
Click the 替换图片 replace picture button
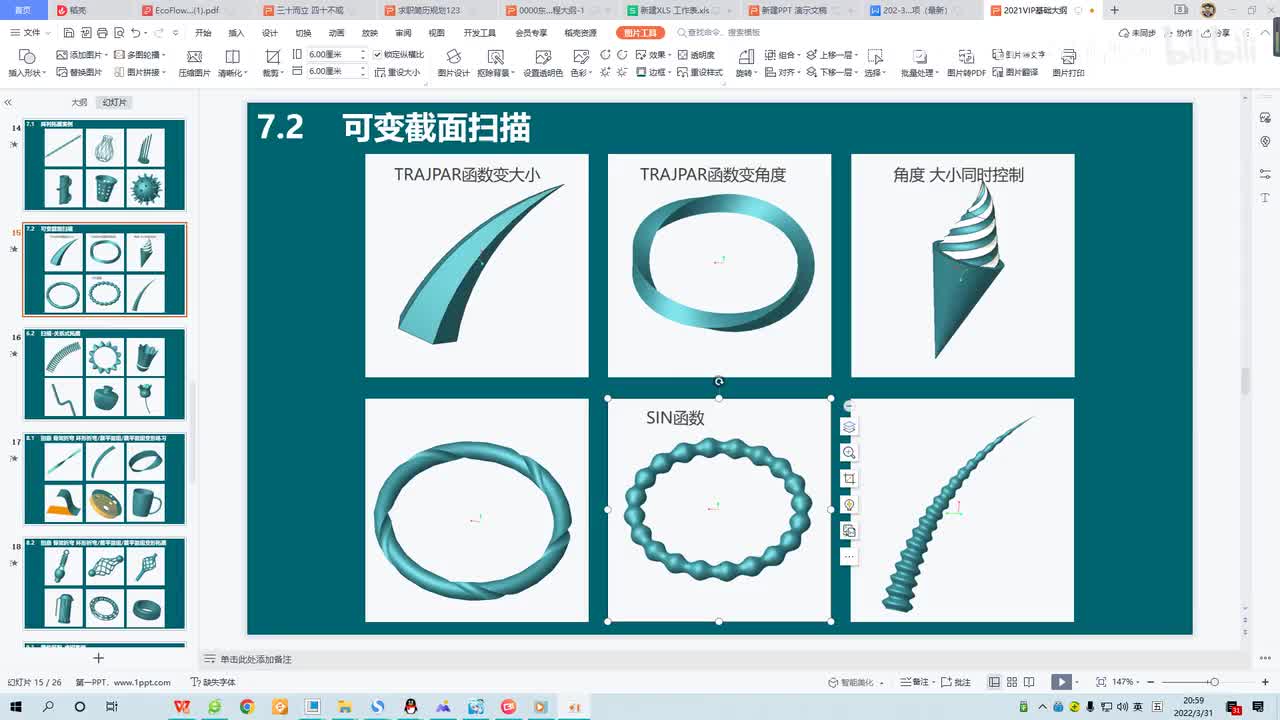[78, 73]
